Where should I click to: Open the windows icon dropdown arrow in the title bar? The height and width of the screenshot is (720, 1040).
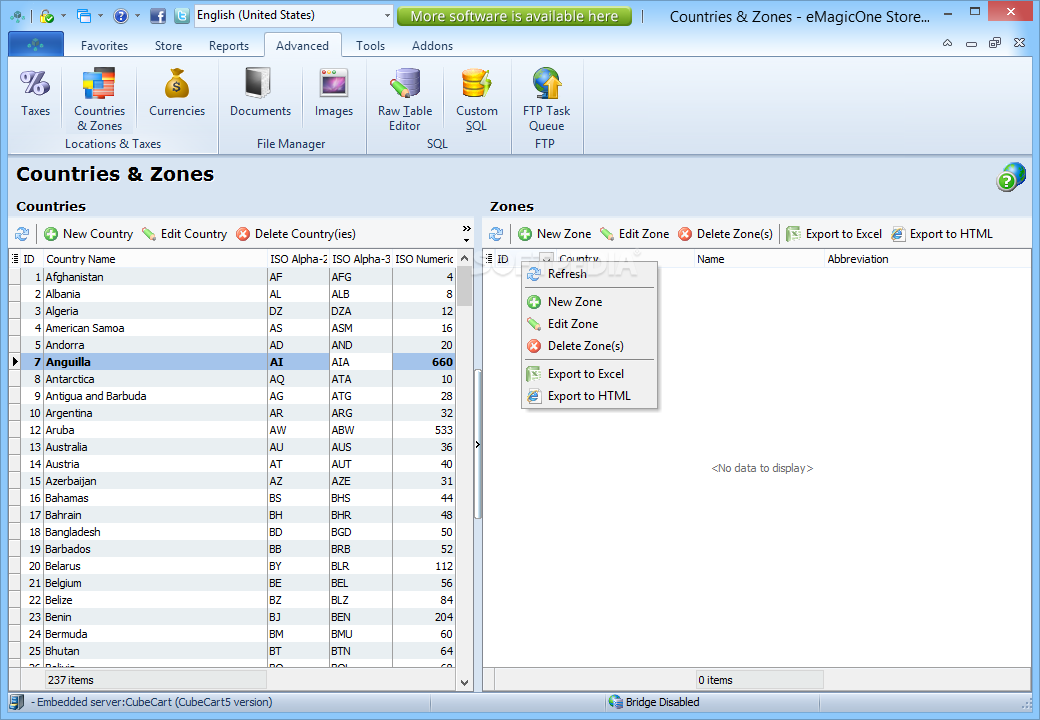tap(100, 15)
